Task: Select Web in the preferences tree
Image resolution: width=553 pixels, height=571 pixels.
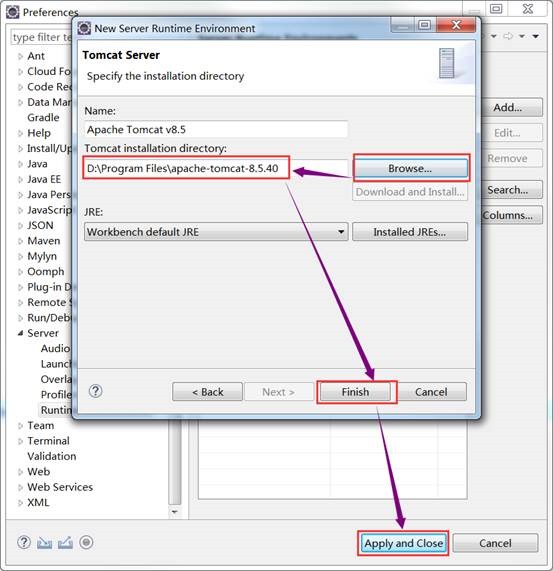Action: (39, 472)
